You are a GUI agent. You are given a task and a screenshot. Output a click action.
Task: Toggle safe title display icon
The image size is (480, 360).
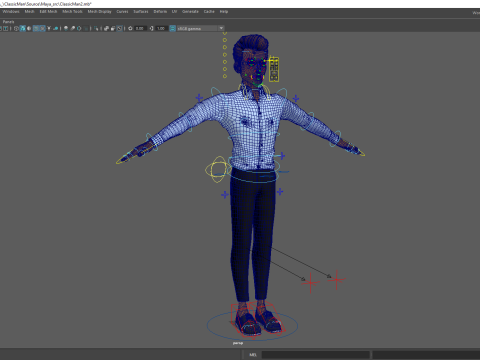click(x=6, y=28)
